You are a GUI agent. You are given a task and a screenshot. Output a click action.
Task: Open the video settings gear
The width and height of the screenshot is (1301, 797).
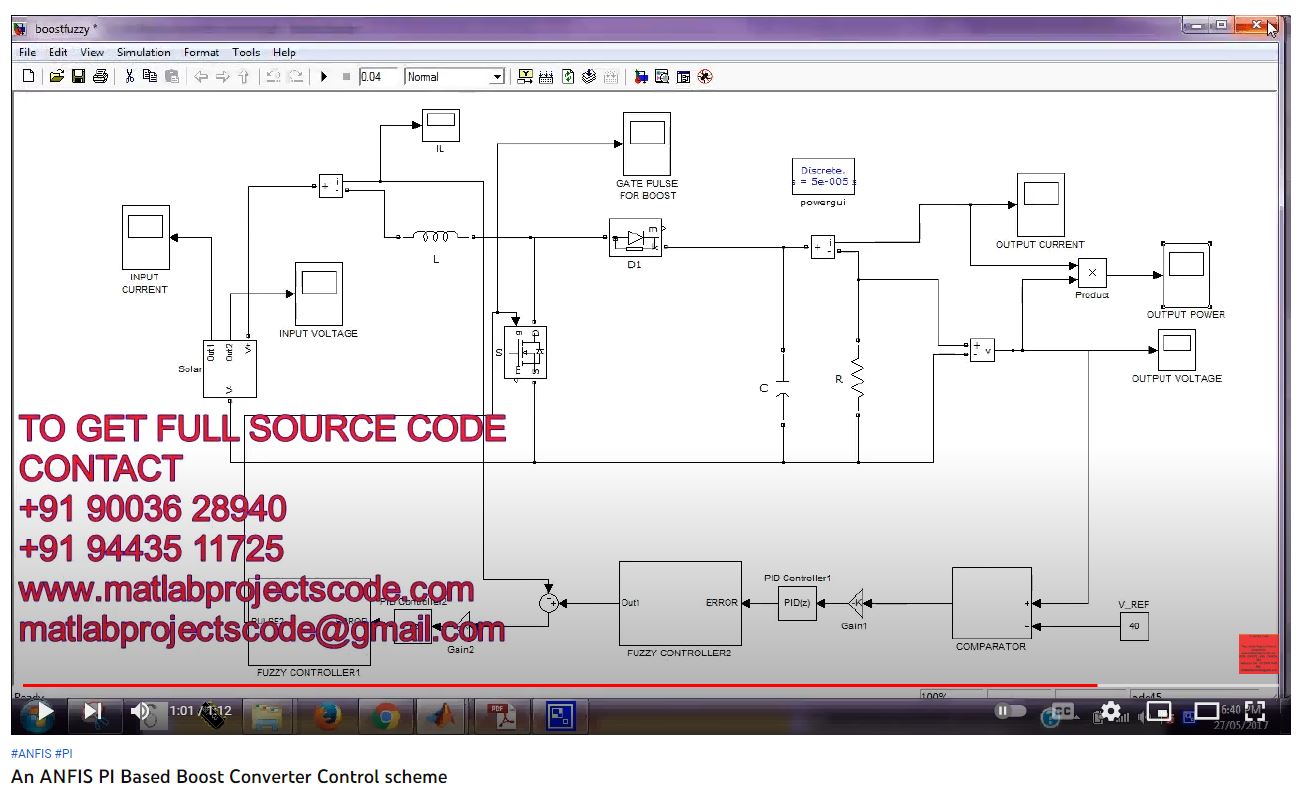click(x=1109, y=711)
